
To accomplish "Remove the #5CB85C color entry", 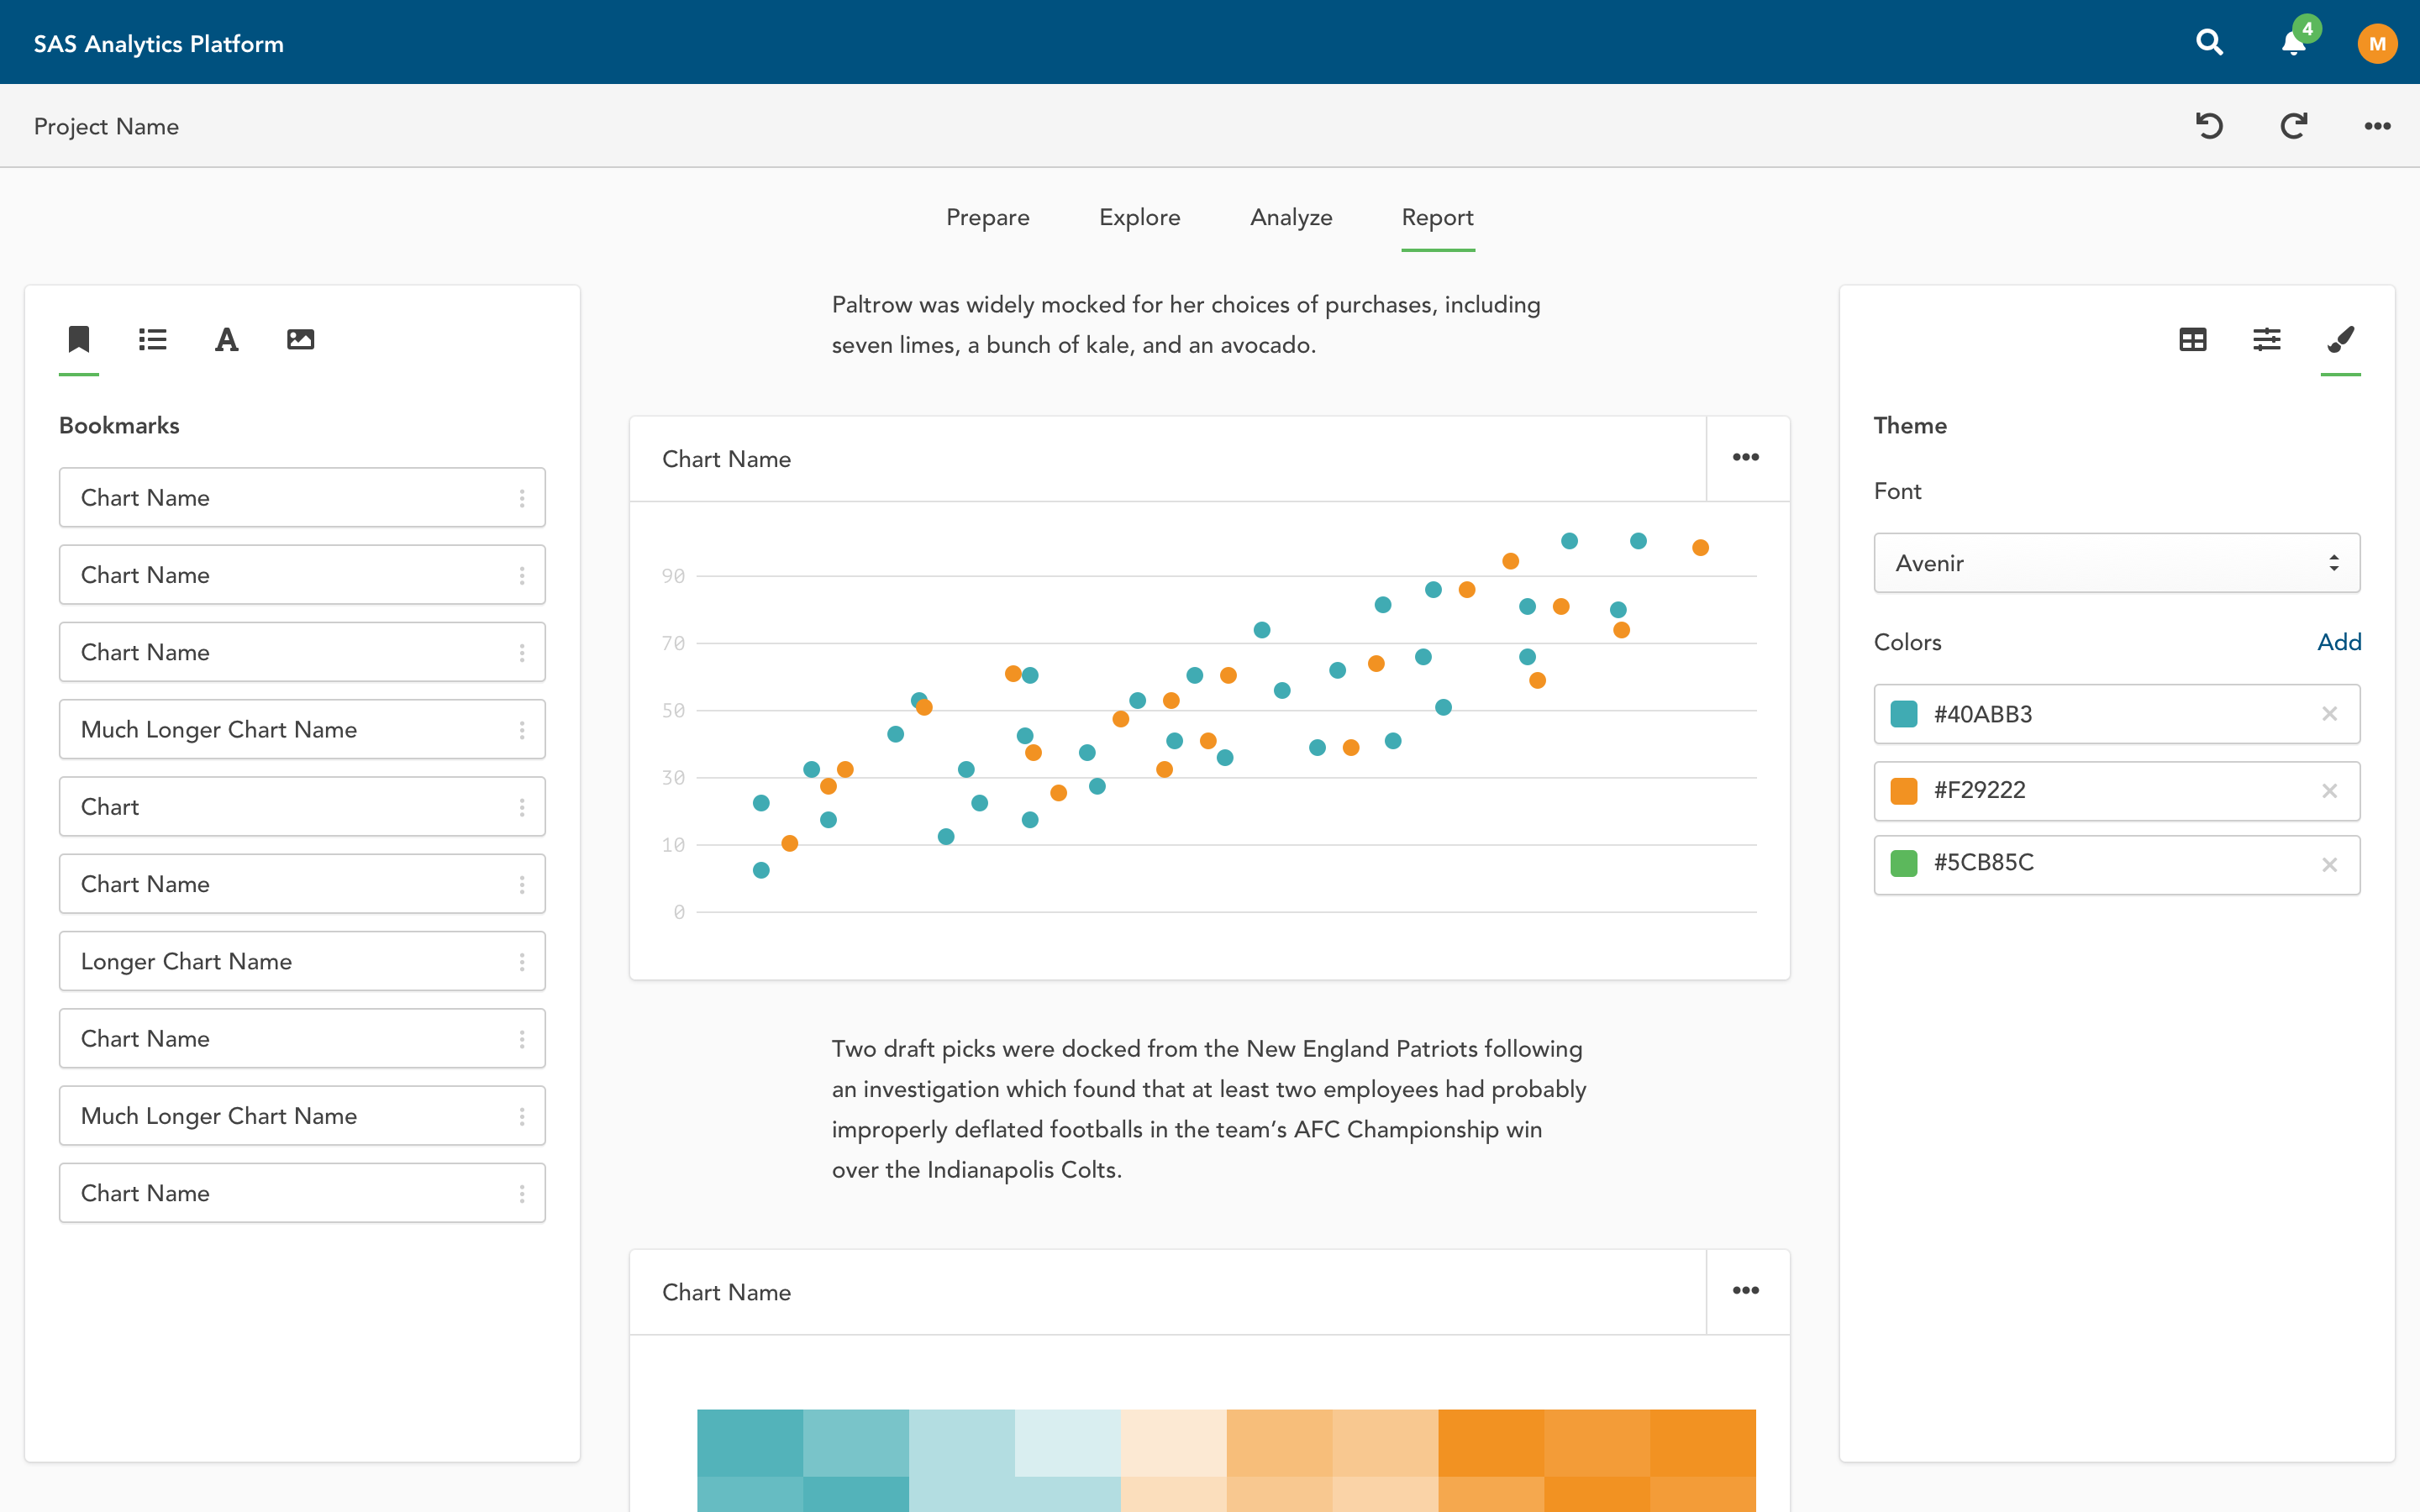I will [2329, 865].
